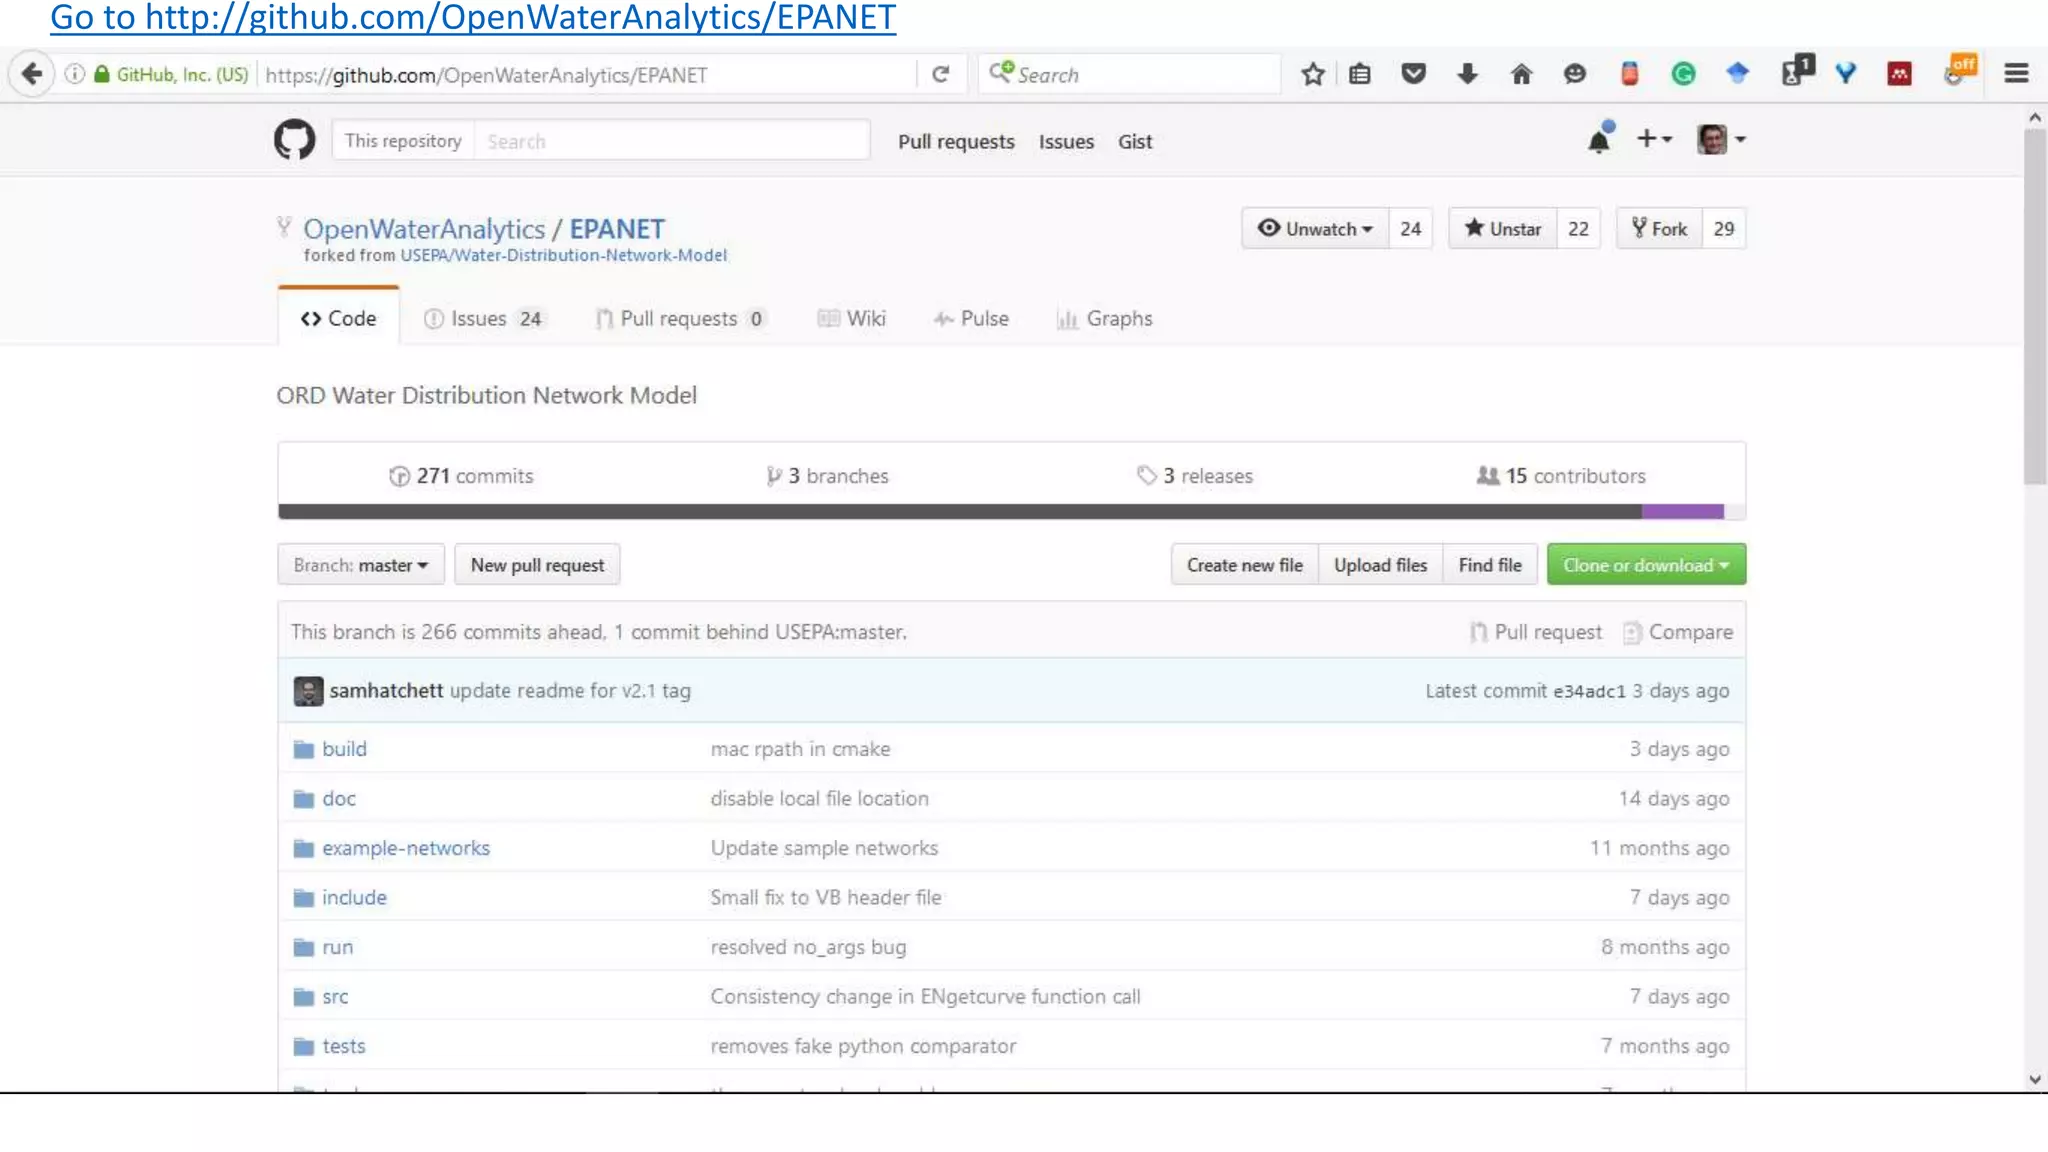
Task: Expand the Clone or download menu
Action: tap(1645, 565)
